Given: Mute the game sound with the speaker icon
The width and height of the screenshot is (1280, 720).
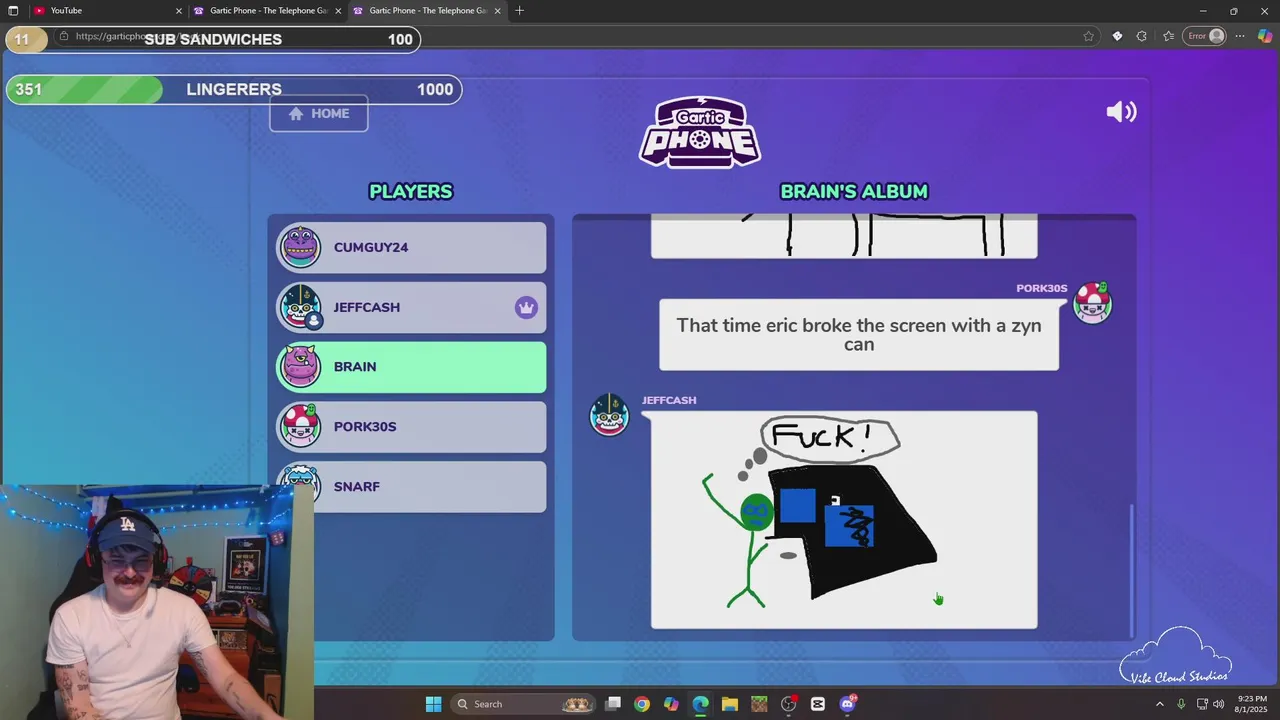Looking at the screenshot, I should coord(1121,112).
